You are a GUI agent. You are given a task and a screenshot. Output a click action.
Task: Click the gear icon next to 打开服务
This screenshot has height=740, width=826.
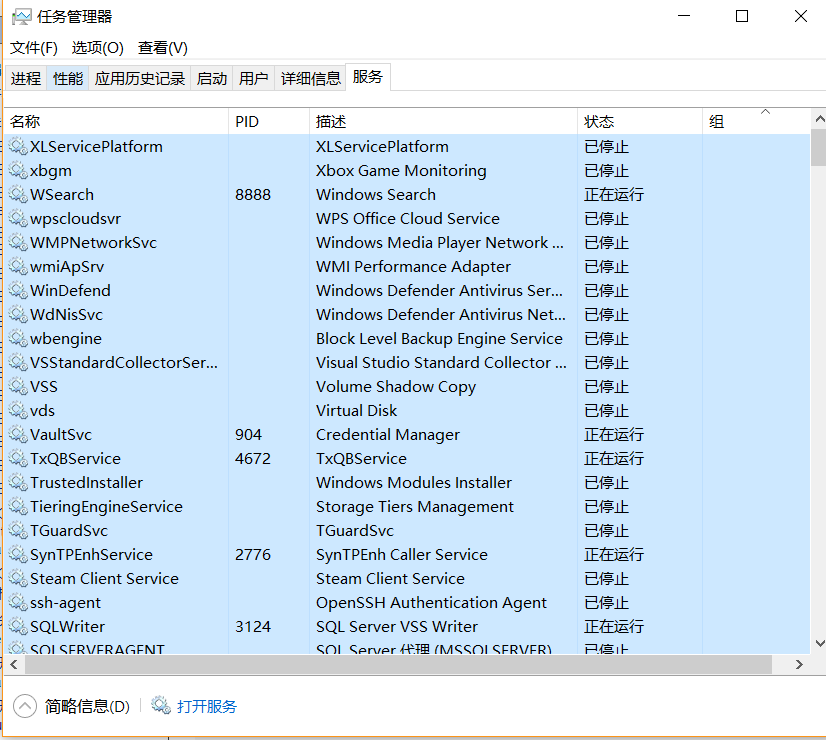[161, 705]
